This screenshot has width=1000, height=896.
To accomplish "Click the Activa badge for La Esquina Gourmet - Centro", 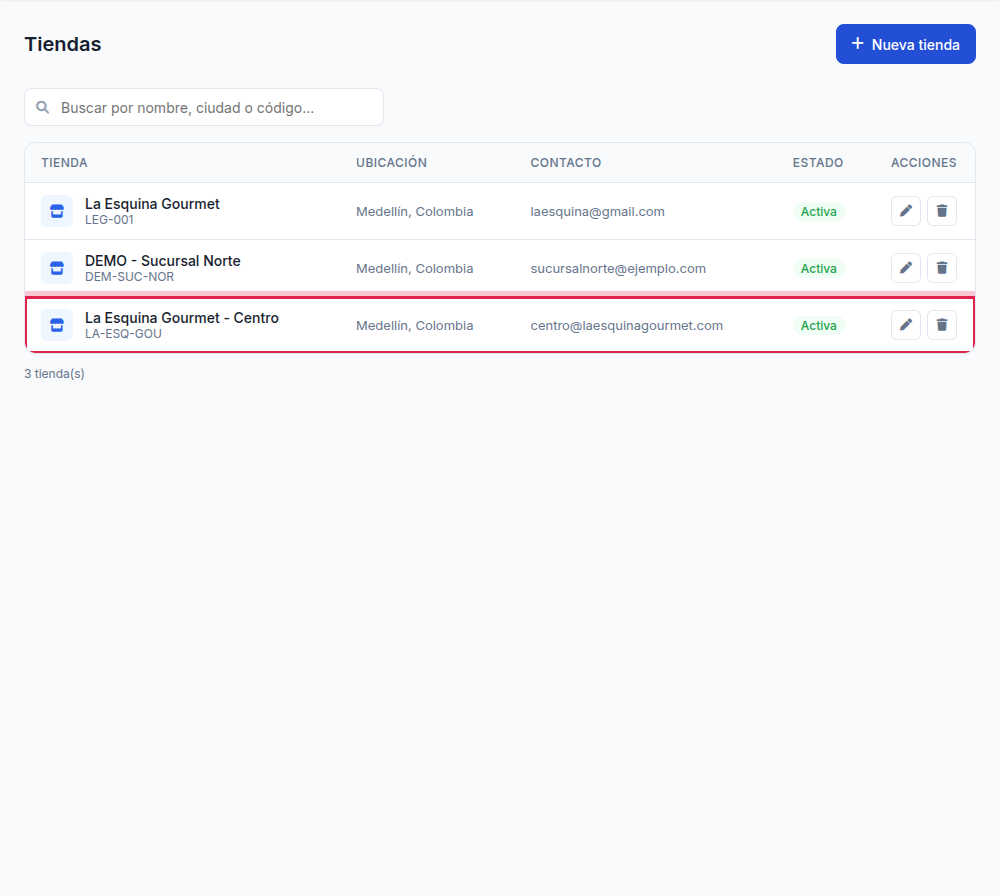I will coord(818,325).
